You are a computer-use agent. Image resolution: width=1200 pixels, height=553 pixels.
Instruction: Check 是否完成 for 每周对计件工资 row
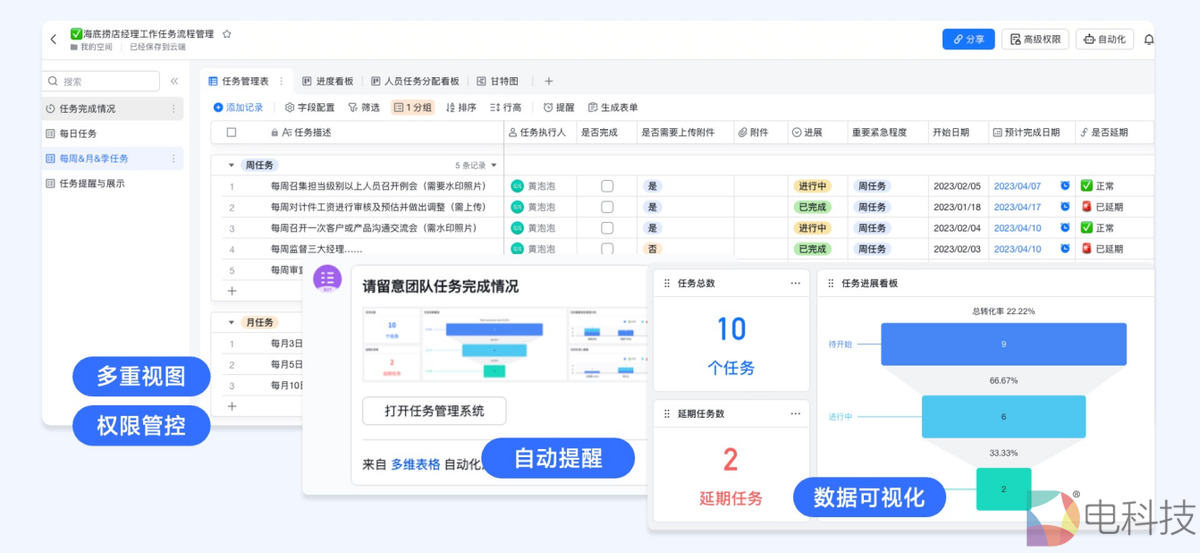tap(607, 207)
